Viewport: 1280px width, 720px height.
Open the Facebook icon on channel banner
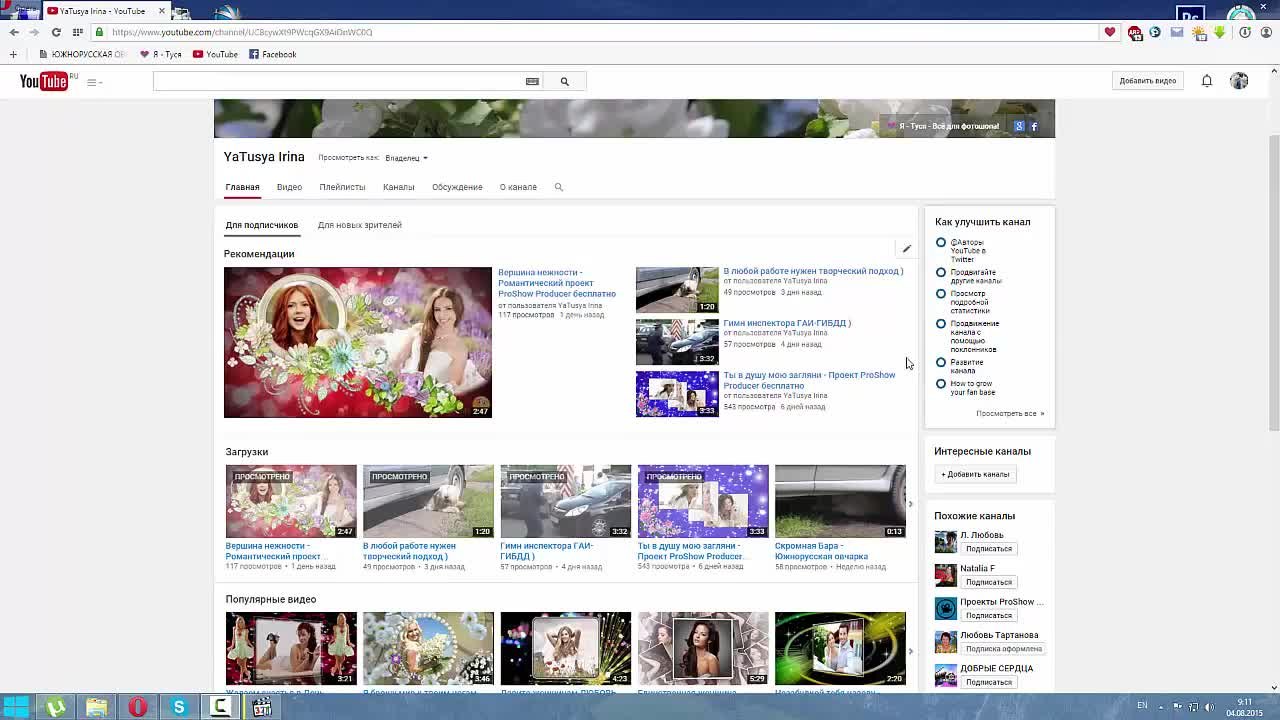point(1034,126)
